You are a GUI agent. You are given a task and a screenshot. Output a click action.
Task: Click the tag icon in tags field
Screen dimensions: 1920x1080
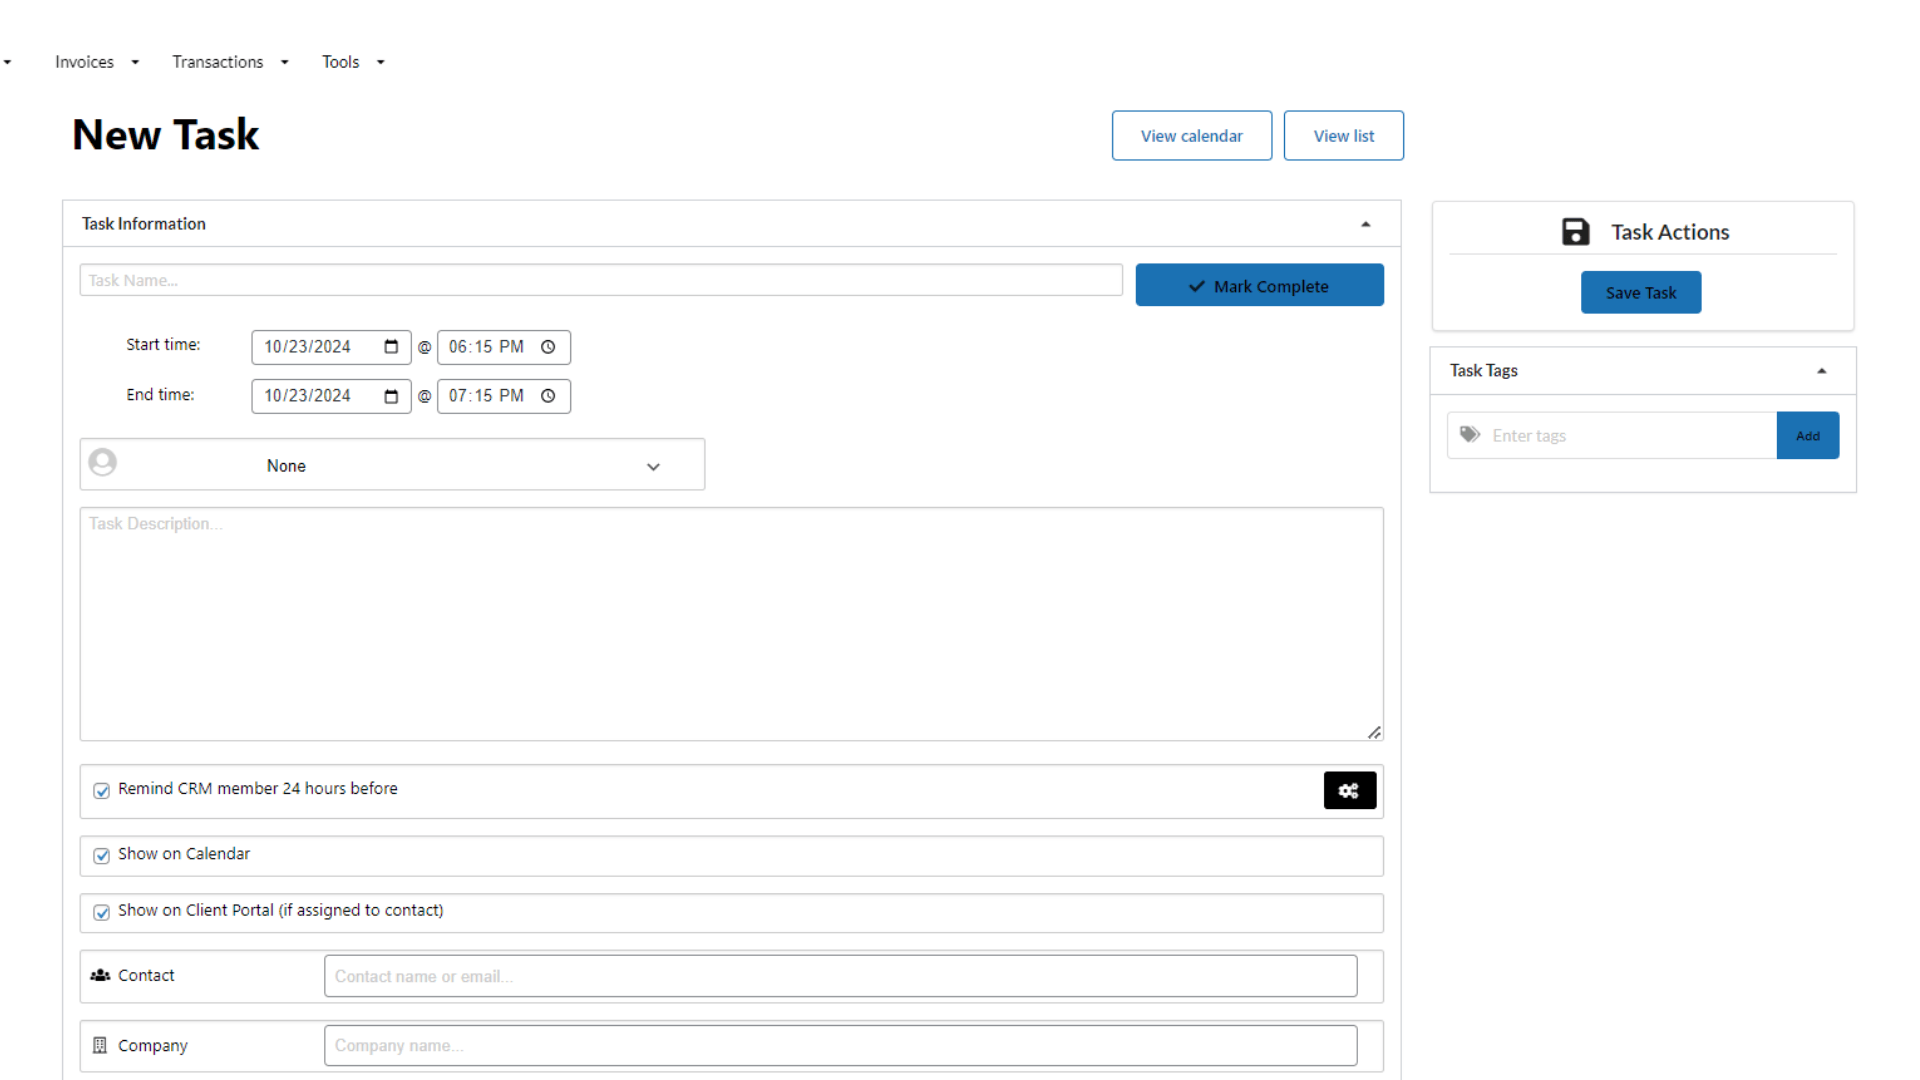[1469, 435]
